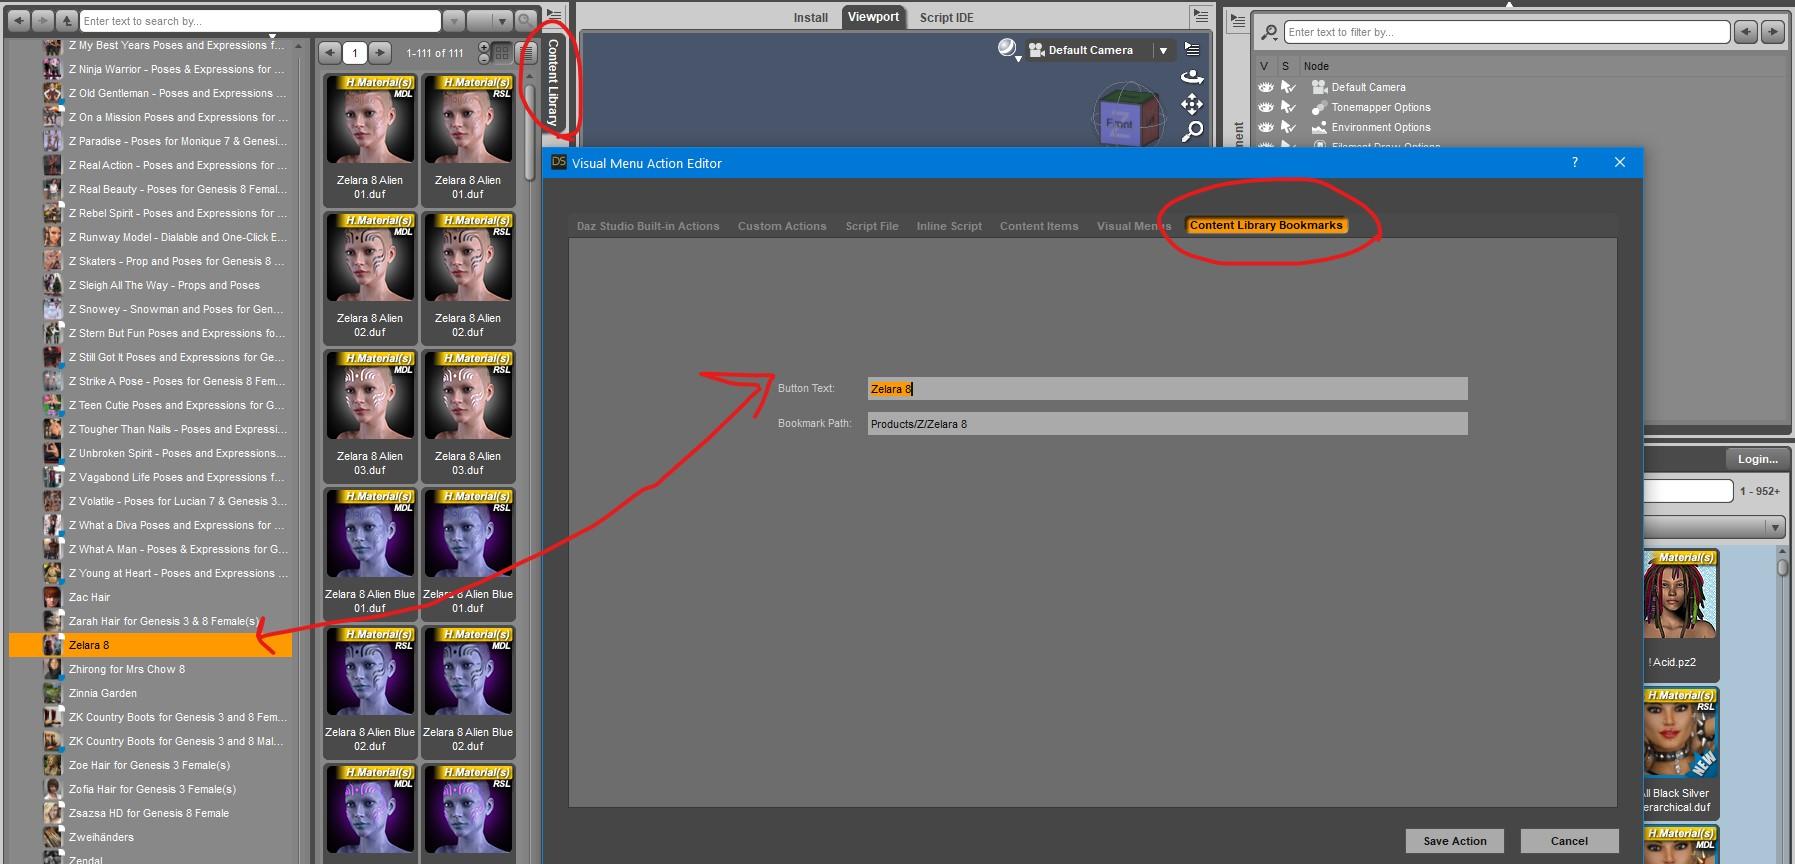Go to previous results page
1795x864 pixels.
(x=330, y=53)
